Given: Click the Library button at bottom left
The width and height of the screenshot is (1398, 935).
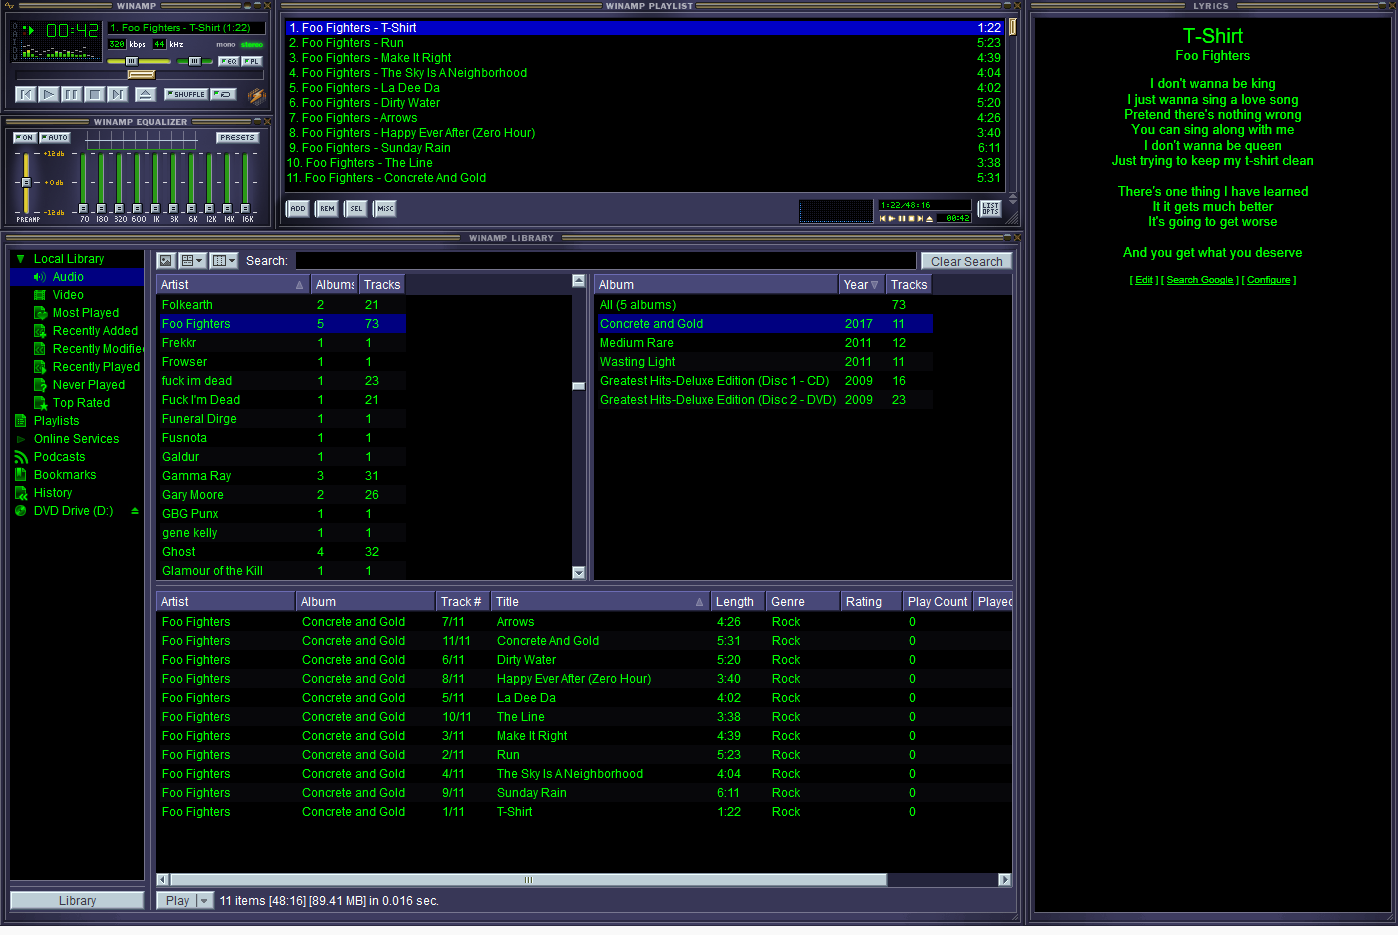Looking at the screenshot, I should point(77,901).
